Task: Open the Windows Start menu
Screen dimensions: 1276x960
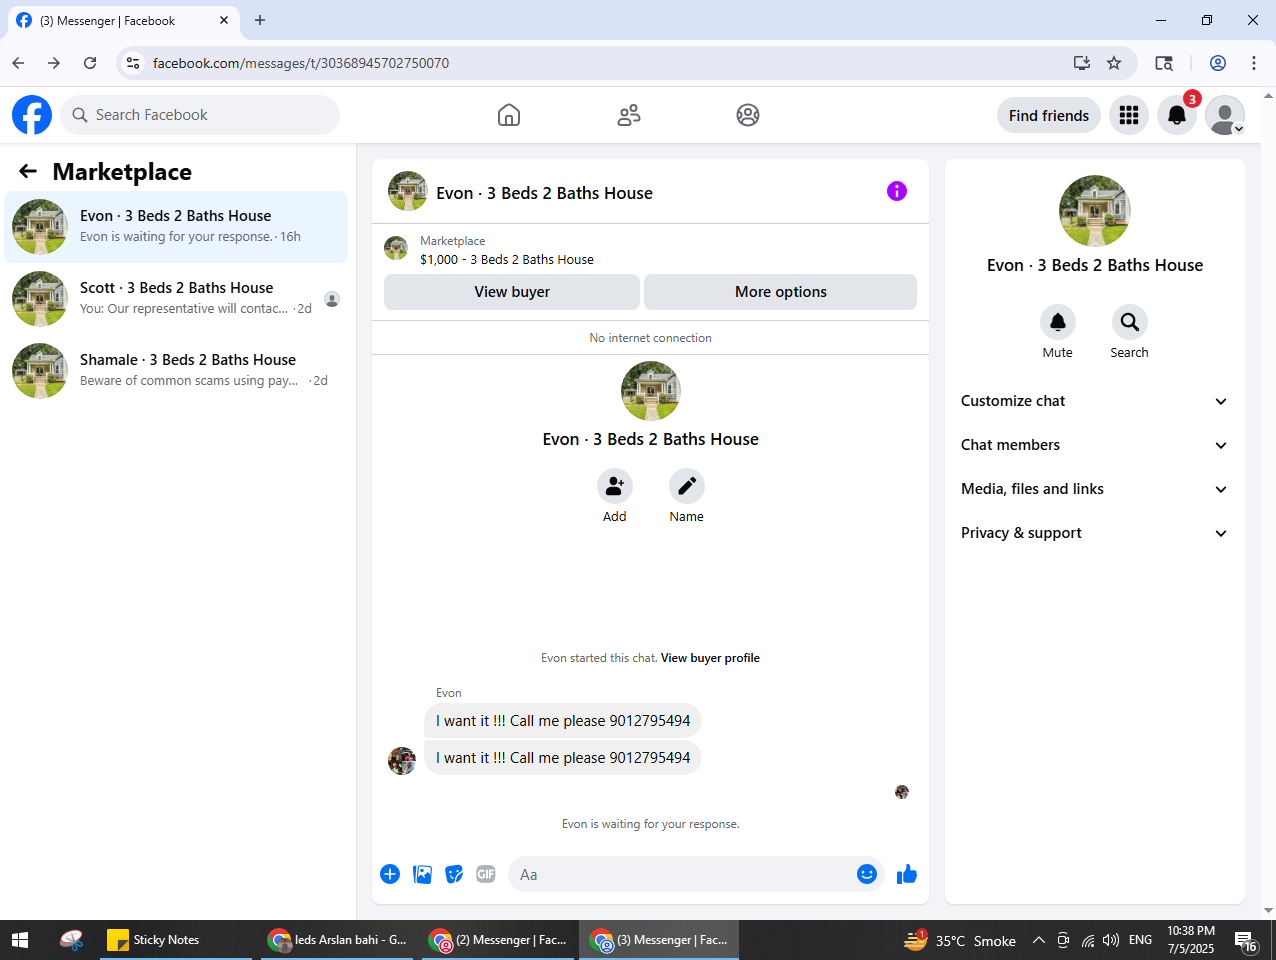Action: (20, 940)
